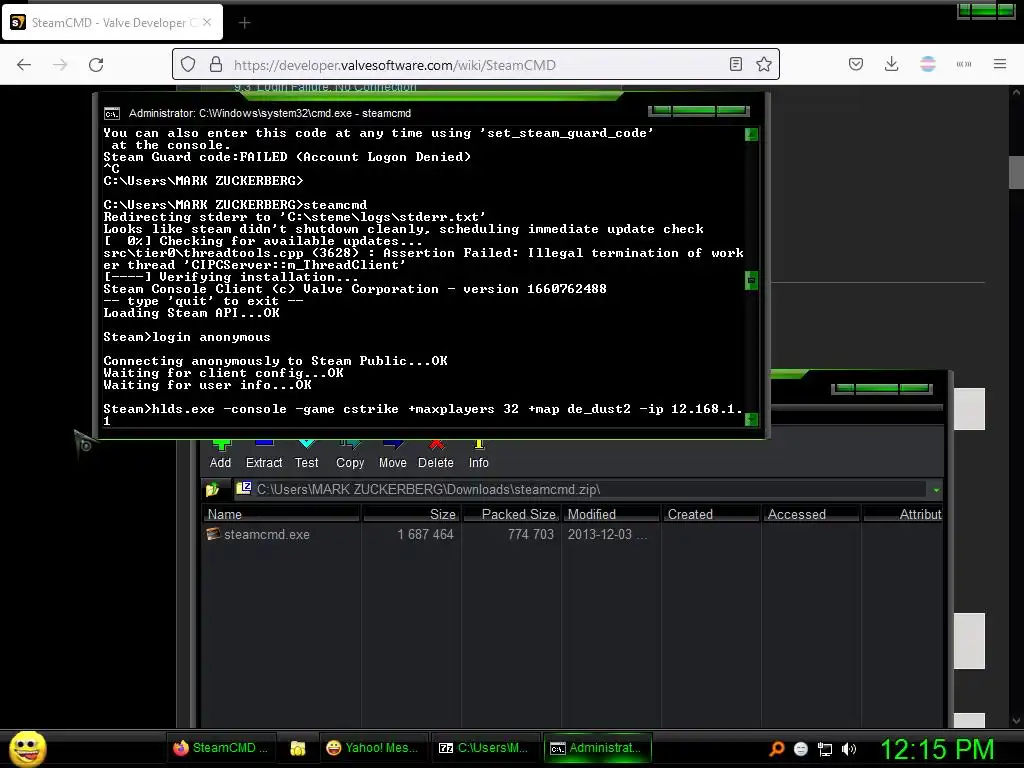Close the SteamCMD browser tab

[207, 22]
